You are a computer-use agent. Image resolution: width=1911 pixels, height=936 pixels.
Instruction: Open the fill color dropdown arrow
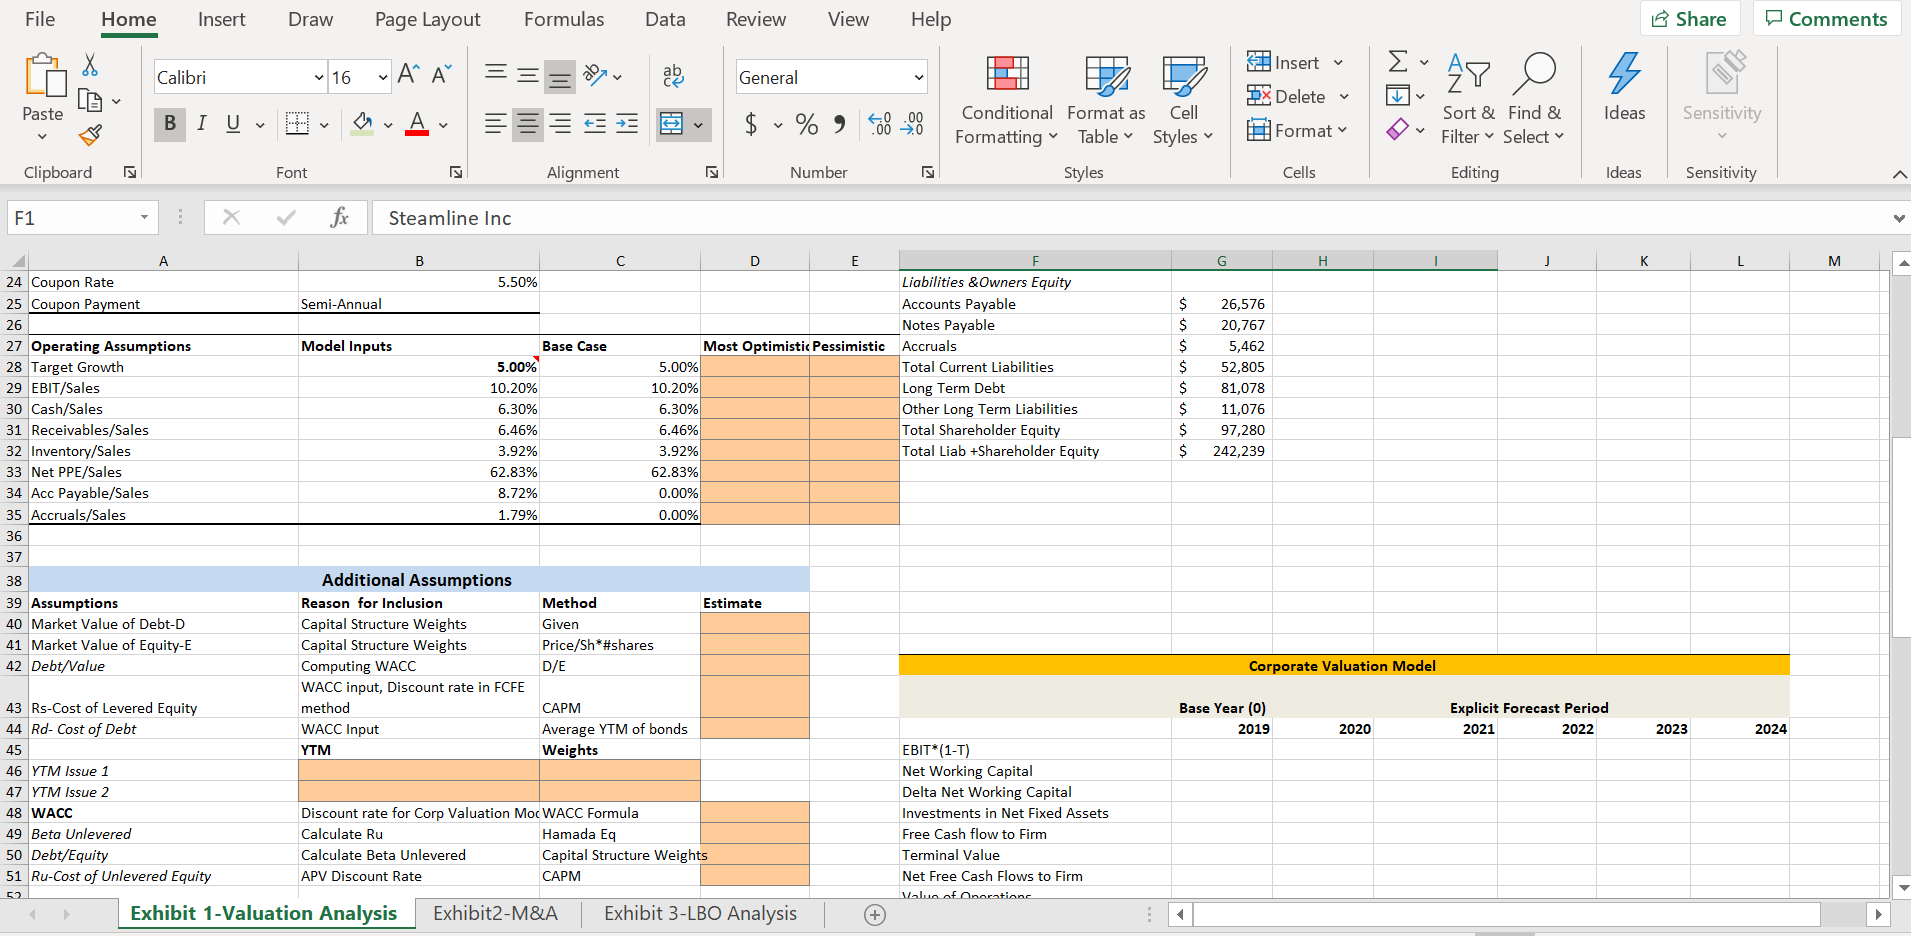coord(388,124)
